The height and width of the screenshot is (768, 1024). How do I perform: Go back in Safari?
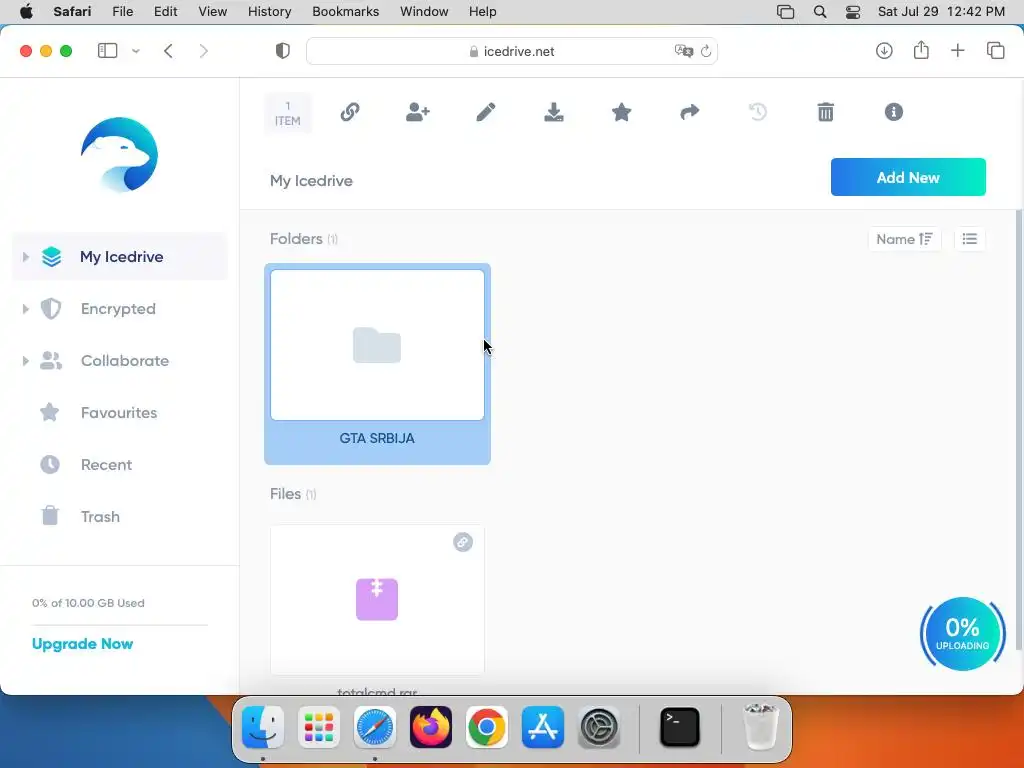click(168, 51)
